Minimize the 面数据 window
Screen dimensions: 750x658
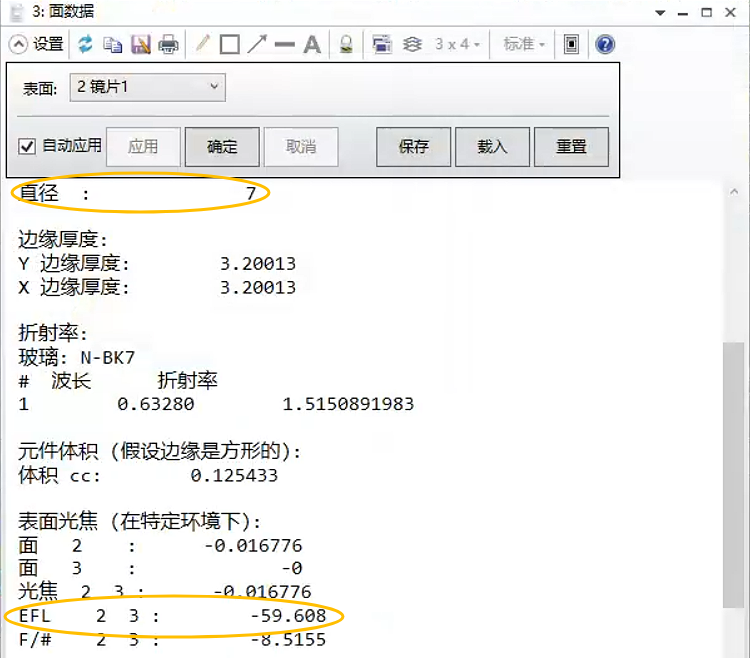[x=683, y=13]
